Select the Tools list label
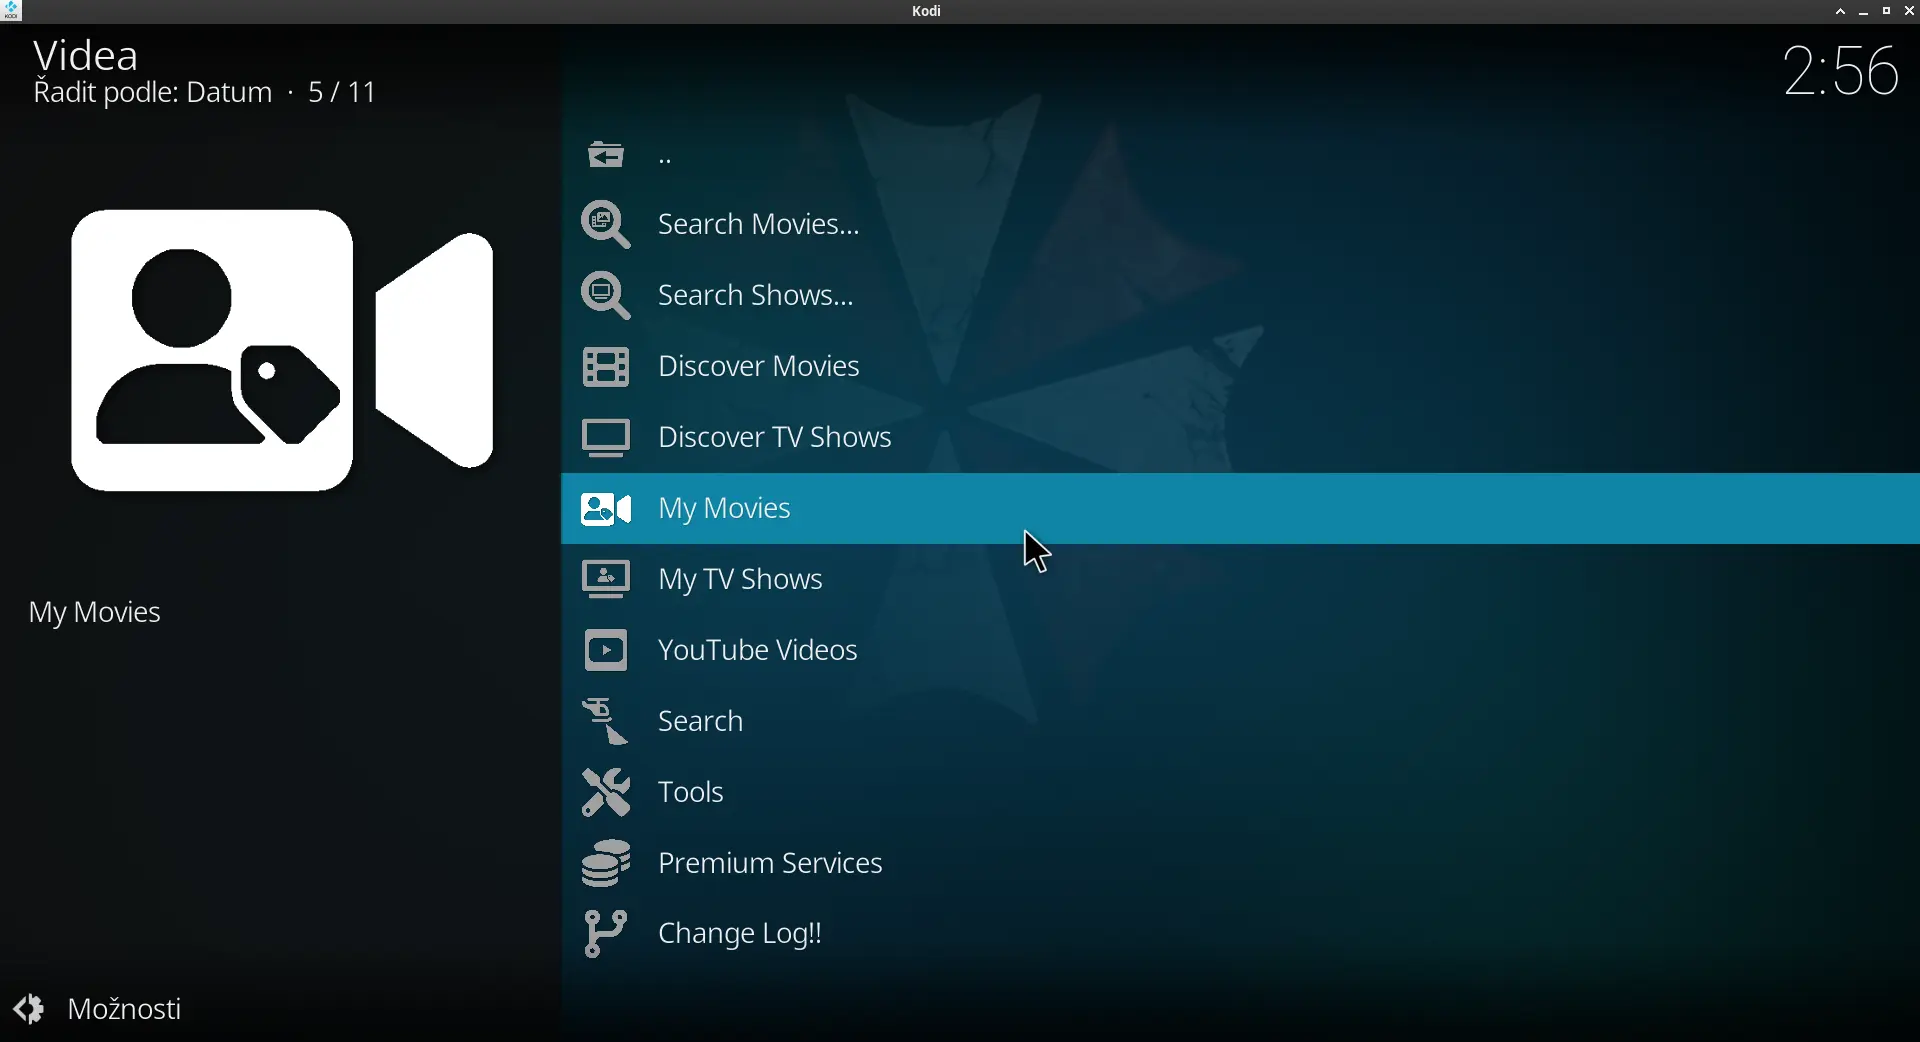The image size is (1920, 1042). (692, 794)
